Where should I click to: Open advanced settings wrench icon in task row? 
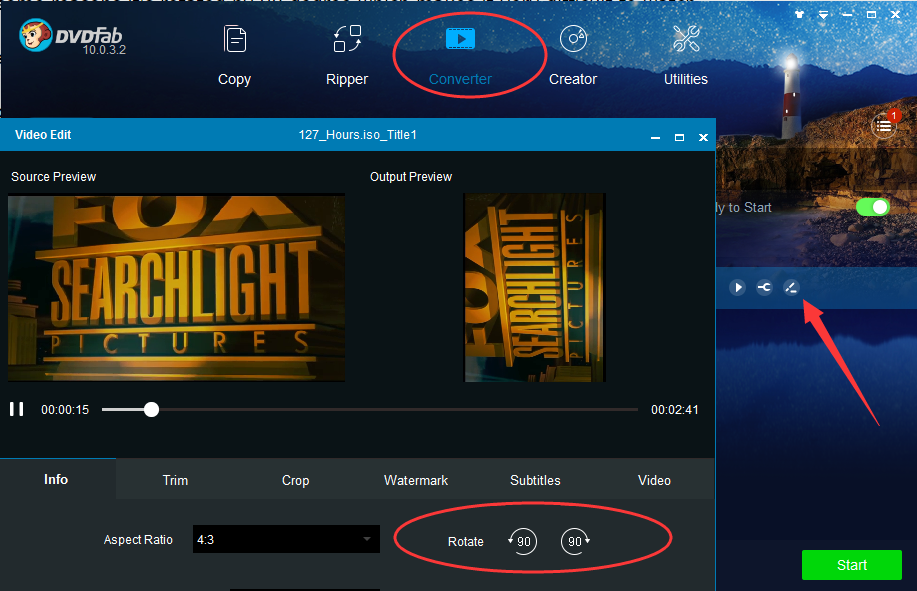click(x=764, y=288)
